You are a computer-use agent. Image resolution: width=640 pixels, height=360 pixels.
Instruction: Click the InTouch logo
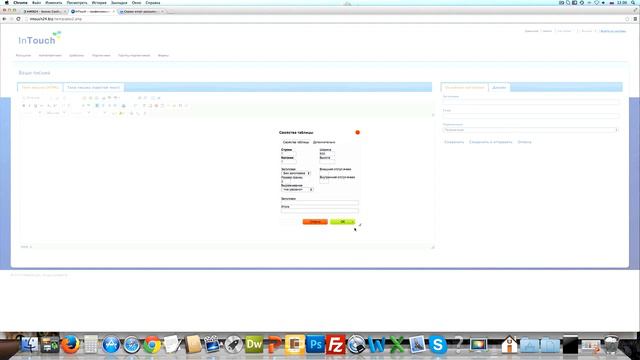point(39,39)
